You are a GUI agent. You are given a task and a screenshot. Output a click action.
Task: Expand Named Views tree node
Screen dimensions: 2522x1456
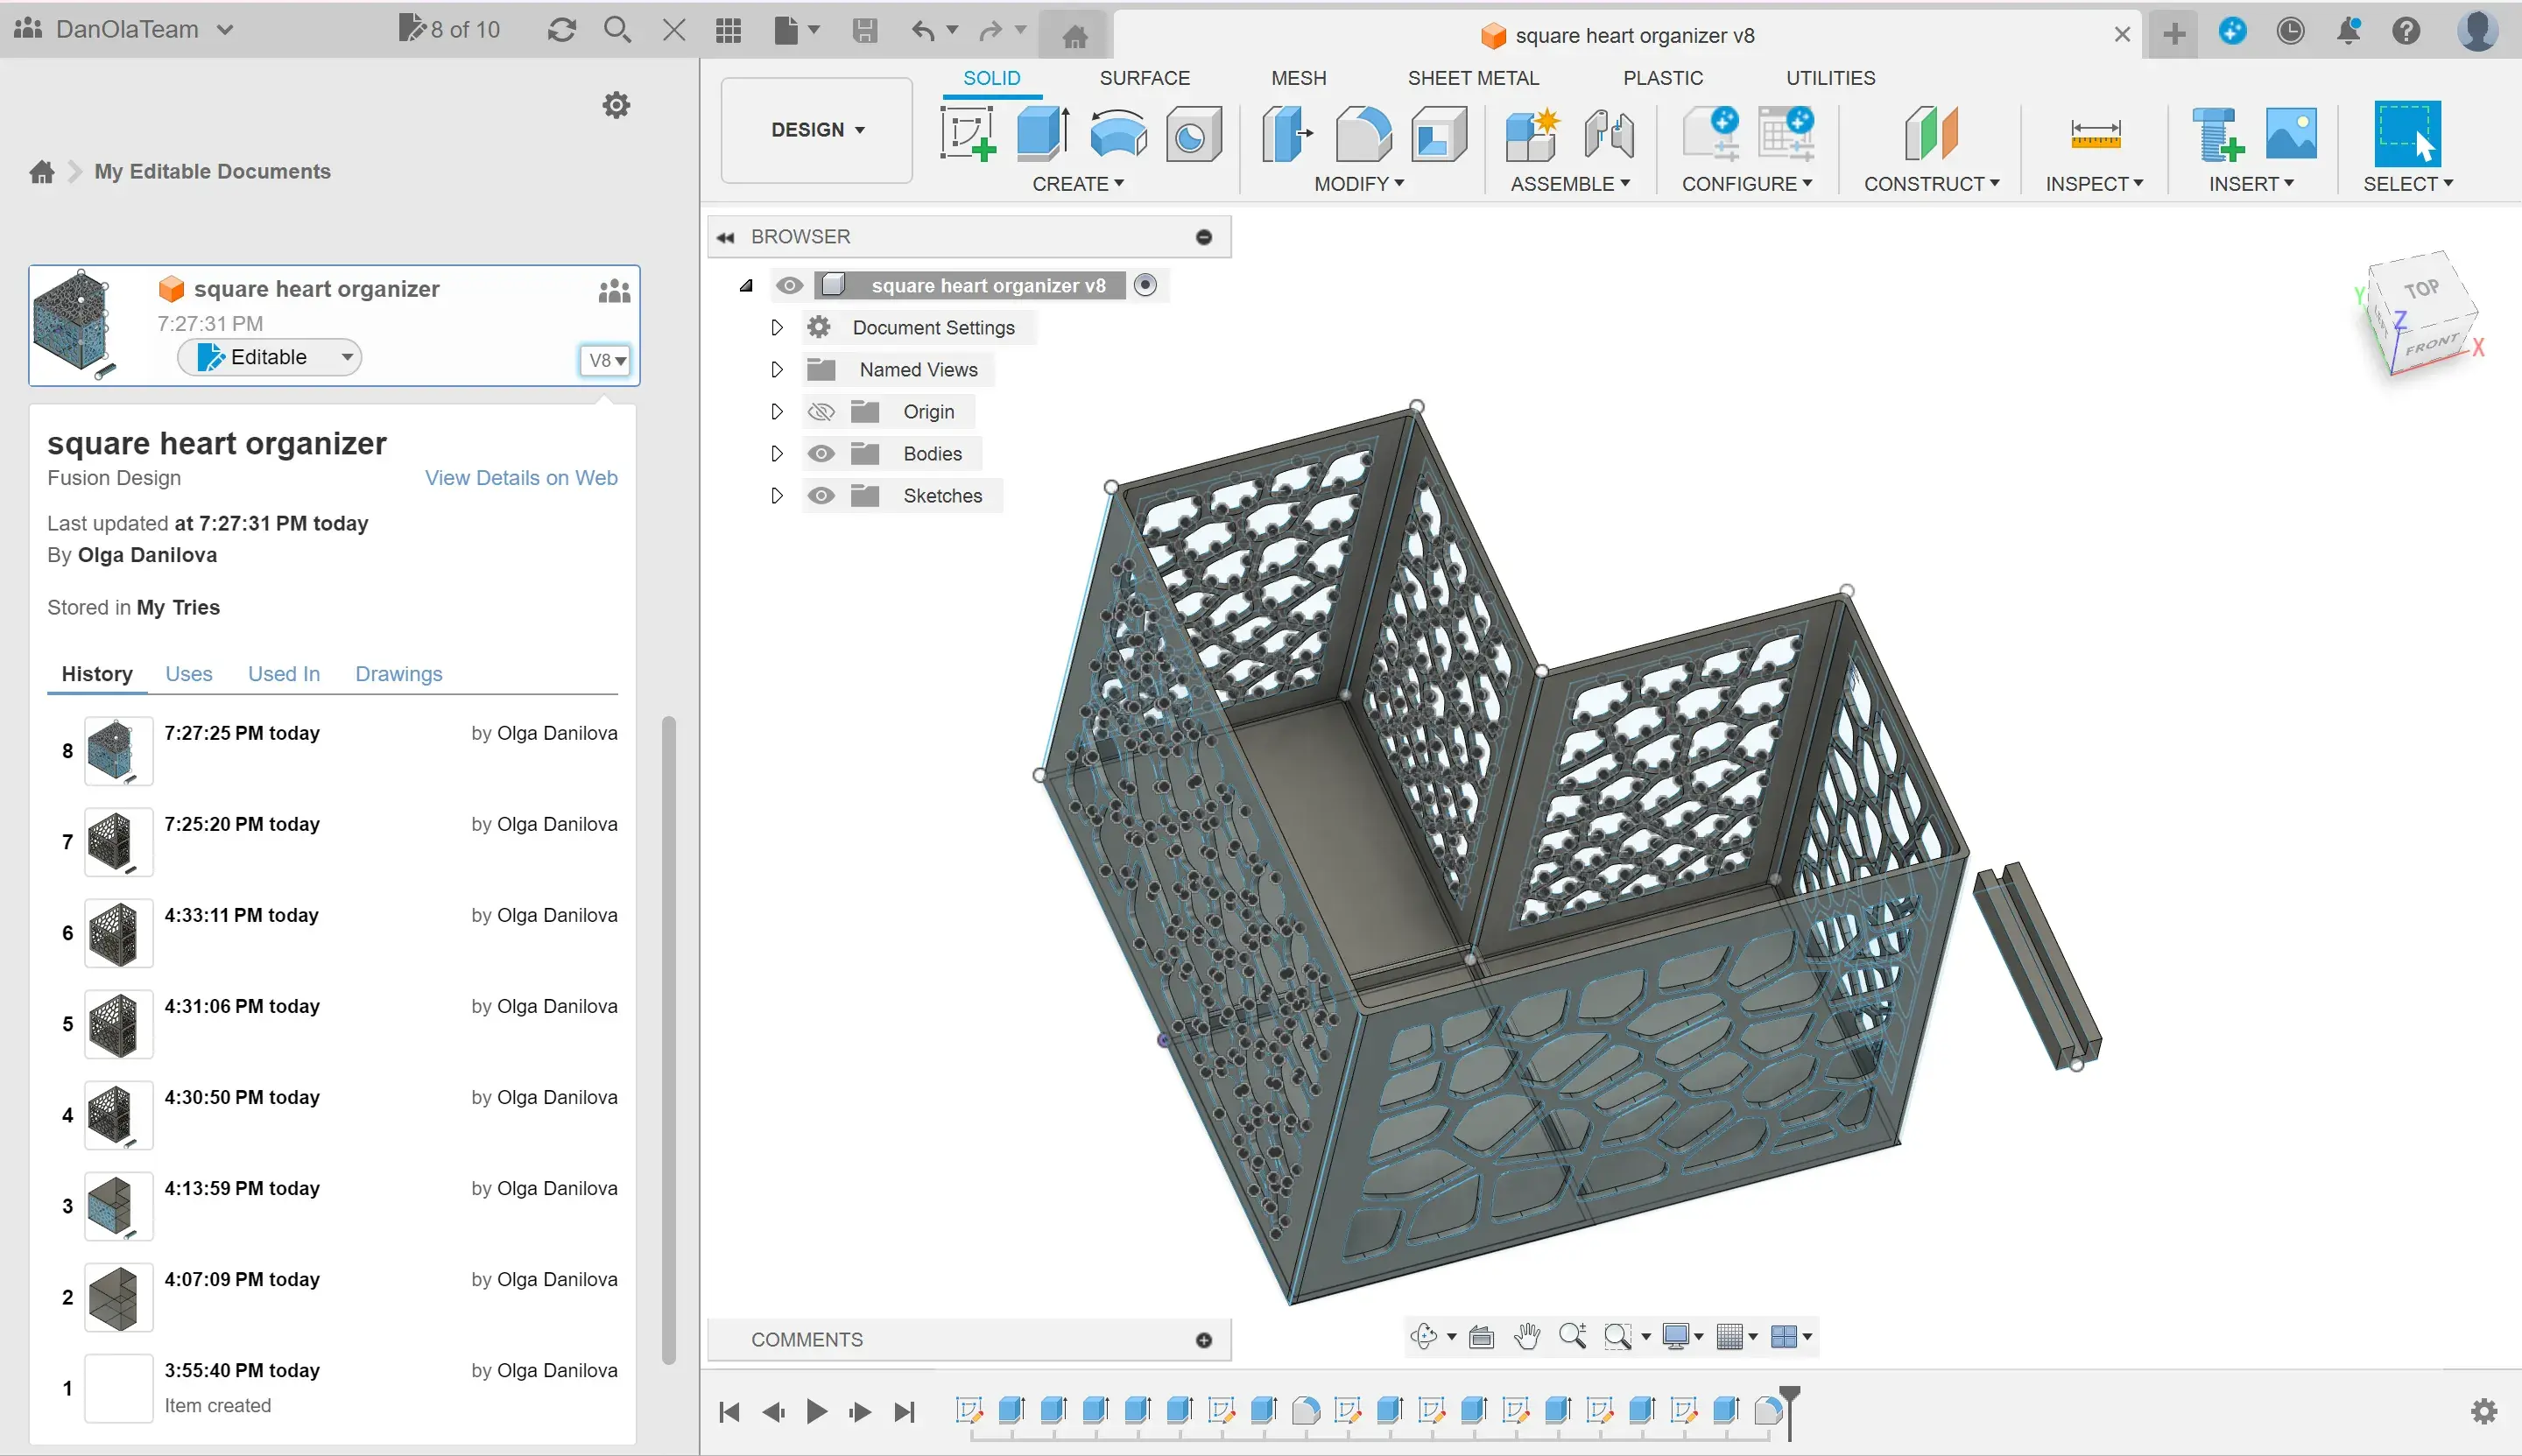point(776,370)
